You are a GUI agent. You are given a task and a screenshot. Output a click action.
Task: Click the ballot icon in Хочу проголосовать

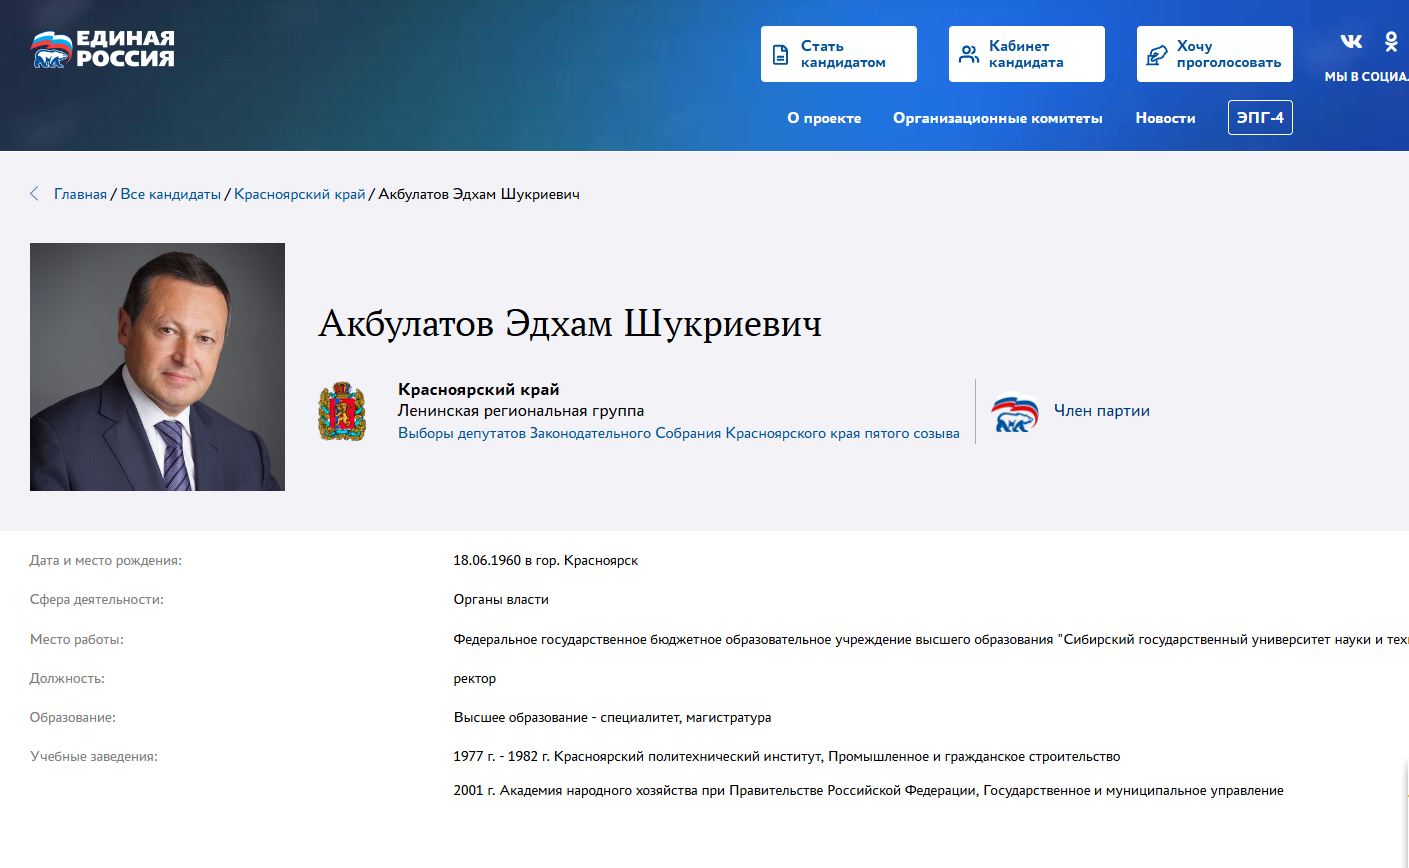[x=1157, y=55]
